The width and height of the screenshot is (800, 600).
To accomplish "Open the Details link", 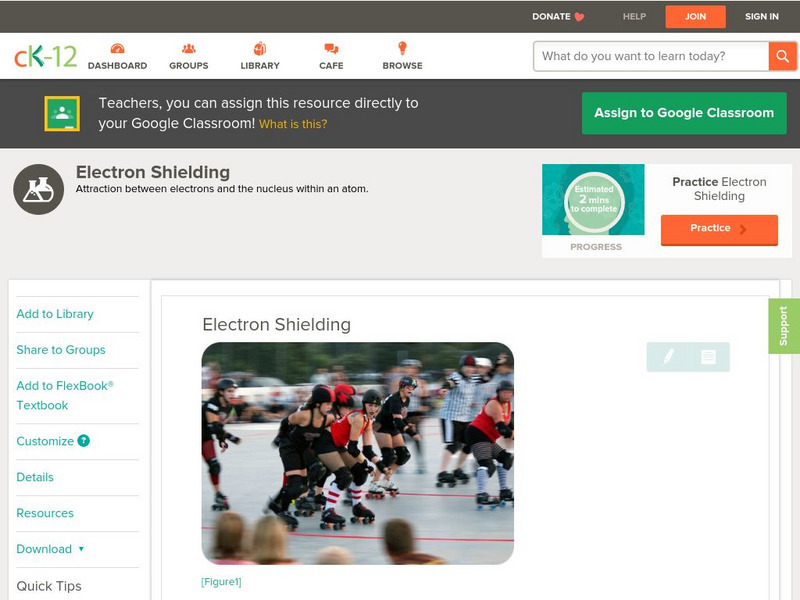I will 35,477.
